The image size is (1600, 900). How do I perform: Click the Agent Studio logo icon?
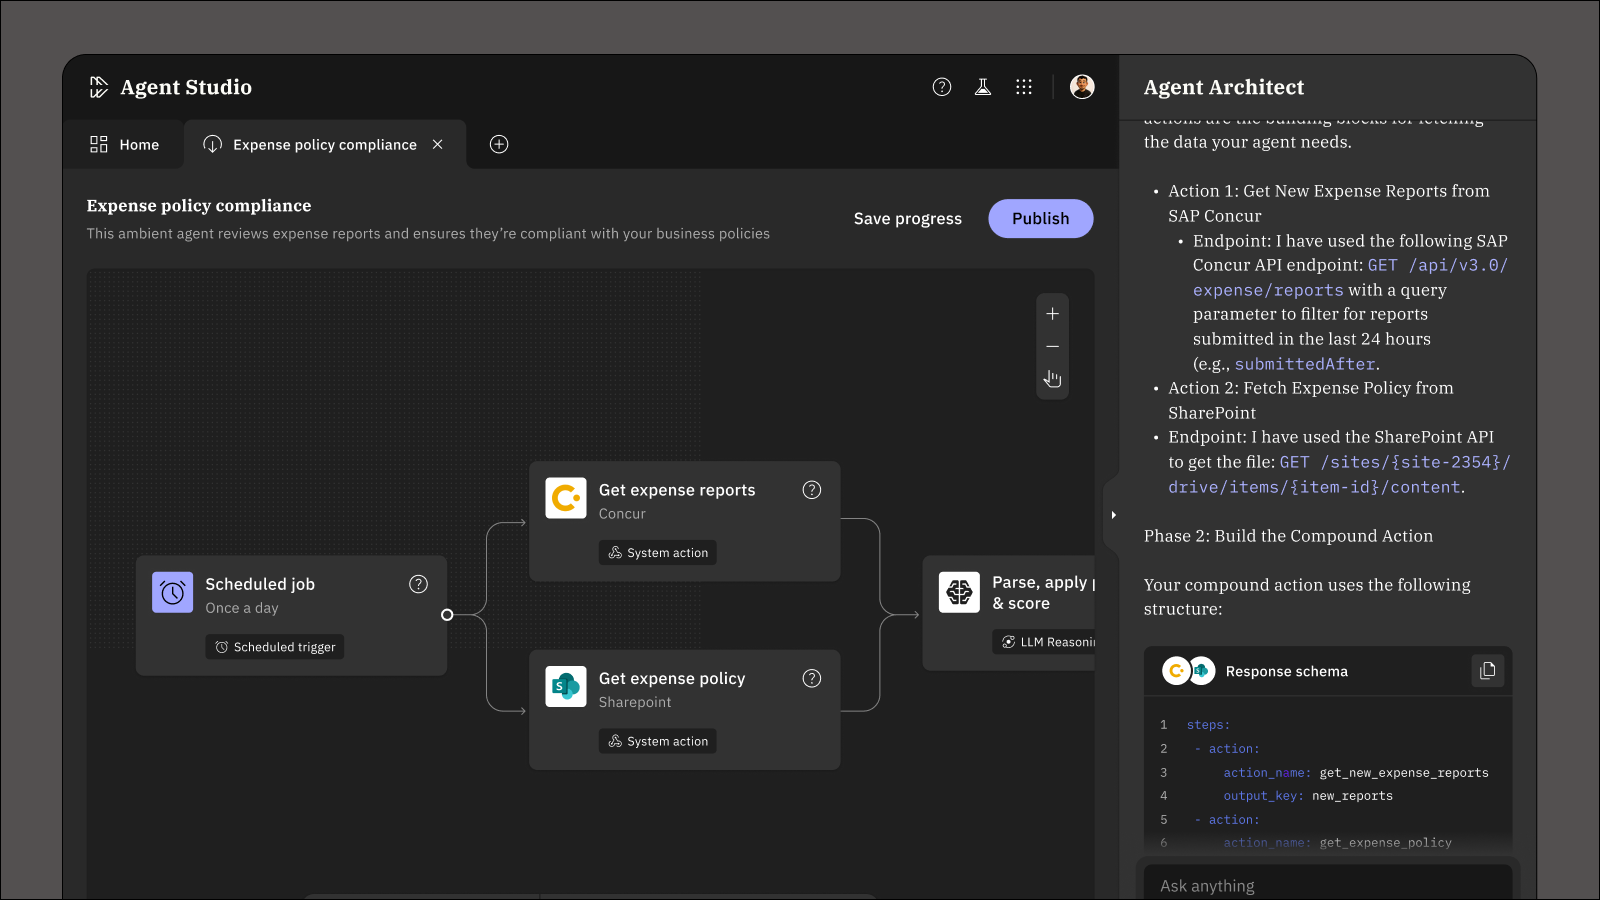point(98,87)
